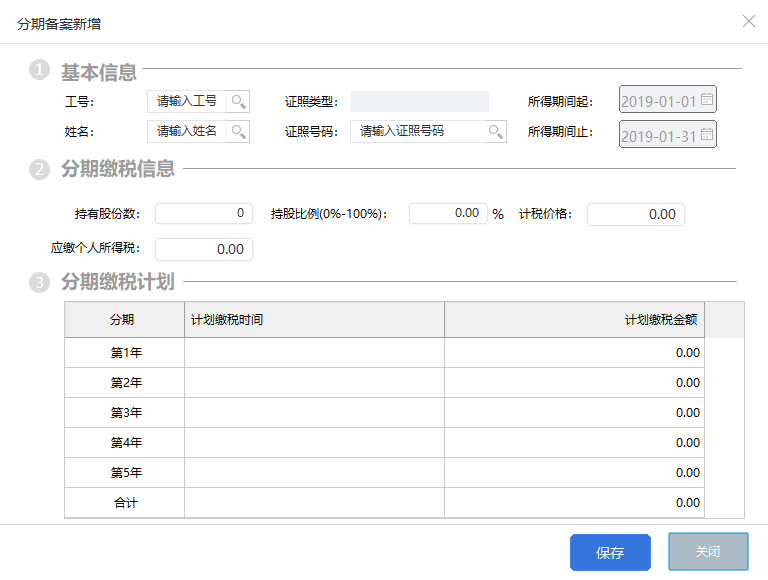Click the search icon in 工号 field
This screenshot has width=768, height=580.
click(x=239, y=102)
